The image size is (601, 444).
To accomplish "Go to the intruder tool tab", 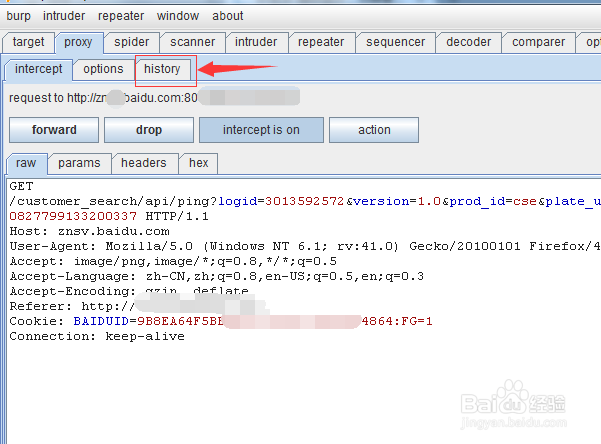I will click(256, 42).
